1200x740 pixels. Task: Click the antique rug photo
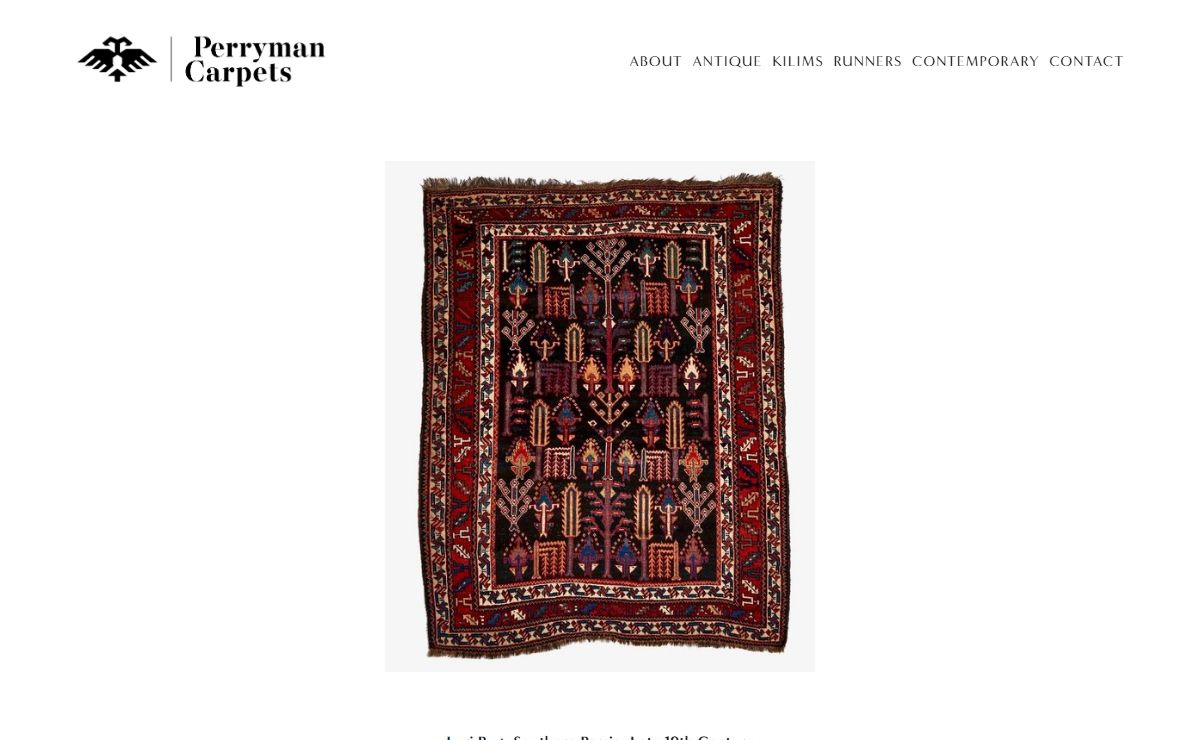pyautogui.click(x=600, y=416)
